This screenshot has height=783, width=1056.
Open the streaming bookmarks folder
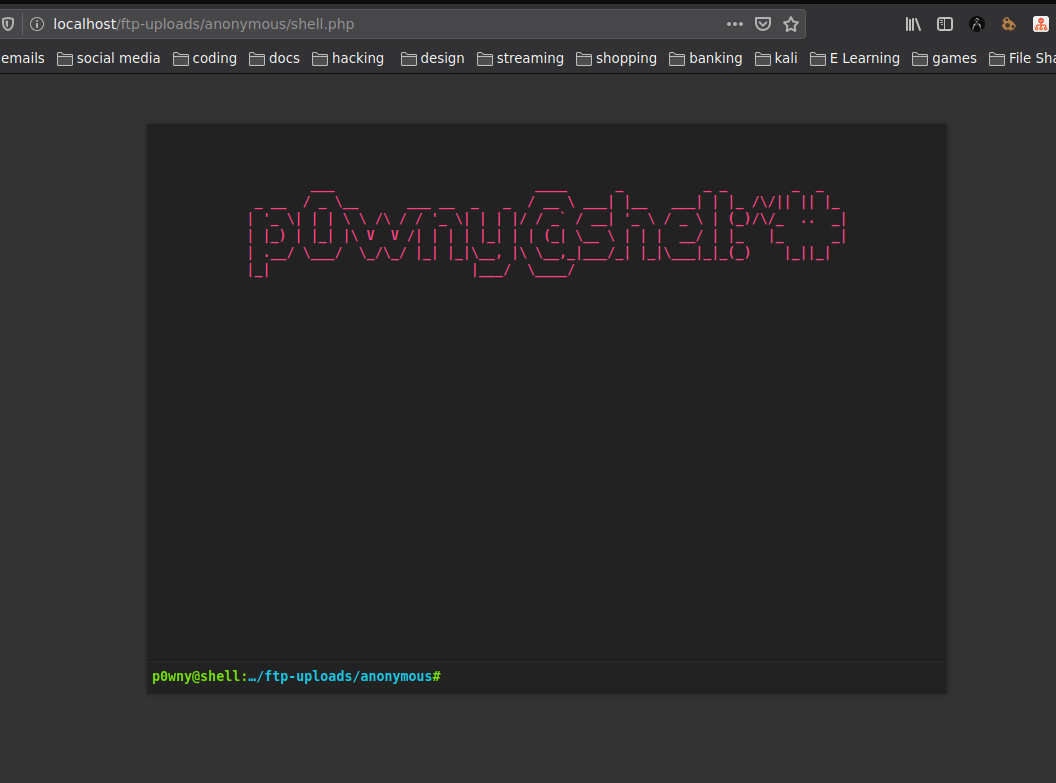[x=520, y=58]
